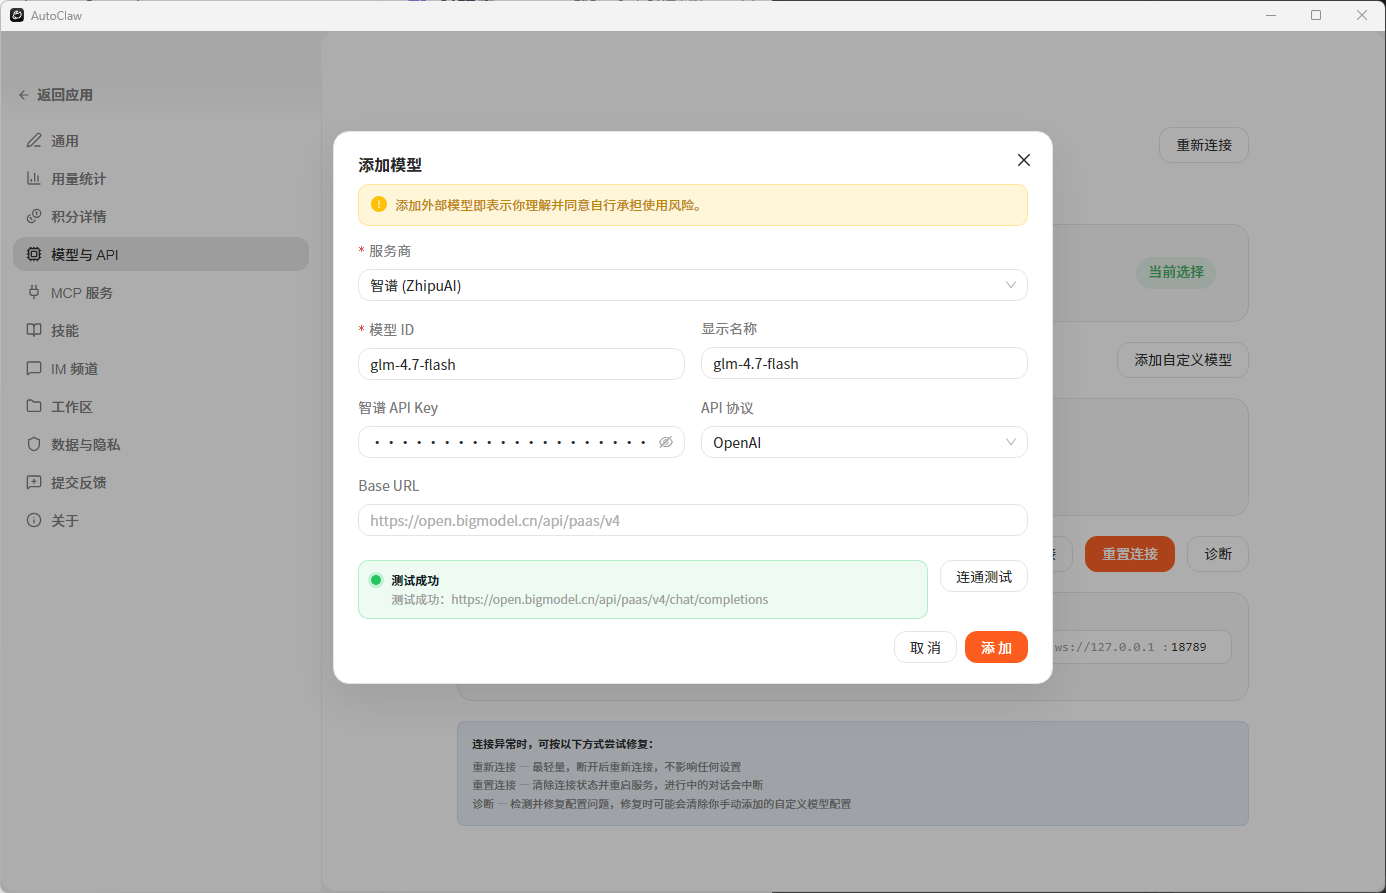Click 添加自定义模型

coord(1182,360)
